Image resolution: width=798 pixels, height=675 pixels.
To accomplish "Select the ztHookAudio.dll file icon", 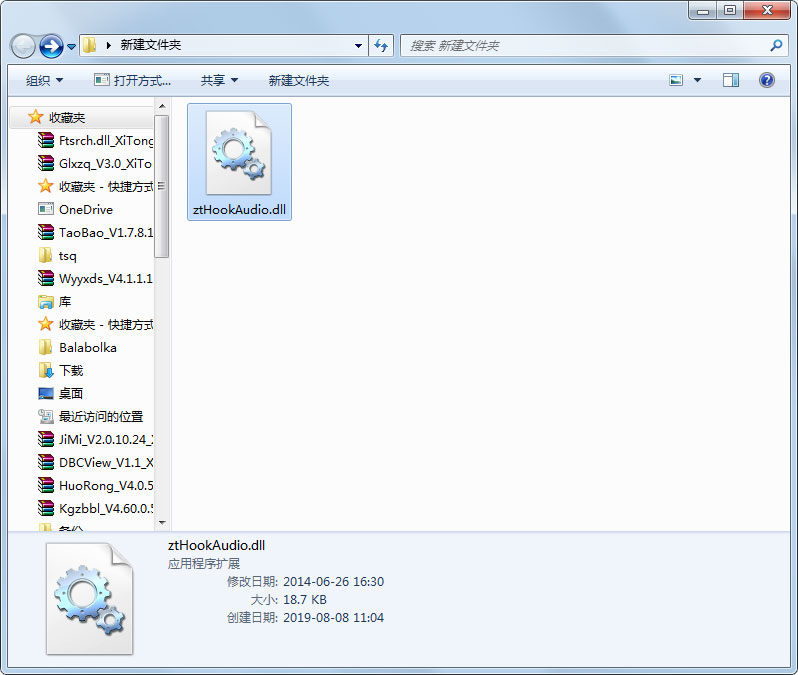I will coord(239,153).
